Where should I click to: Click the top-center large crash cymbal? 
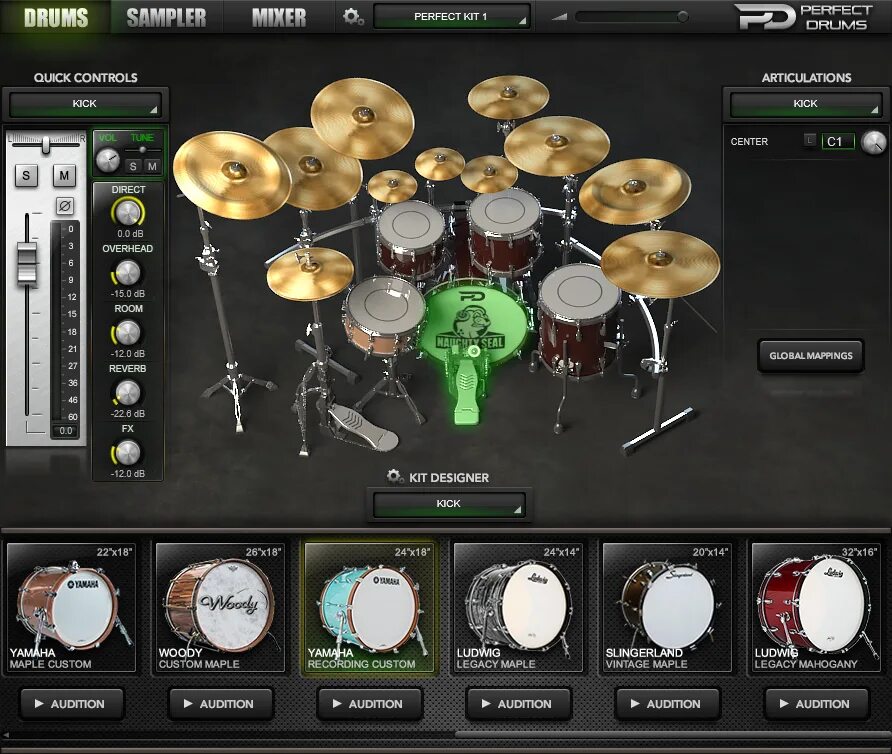(362, 118)
